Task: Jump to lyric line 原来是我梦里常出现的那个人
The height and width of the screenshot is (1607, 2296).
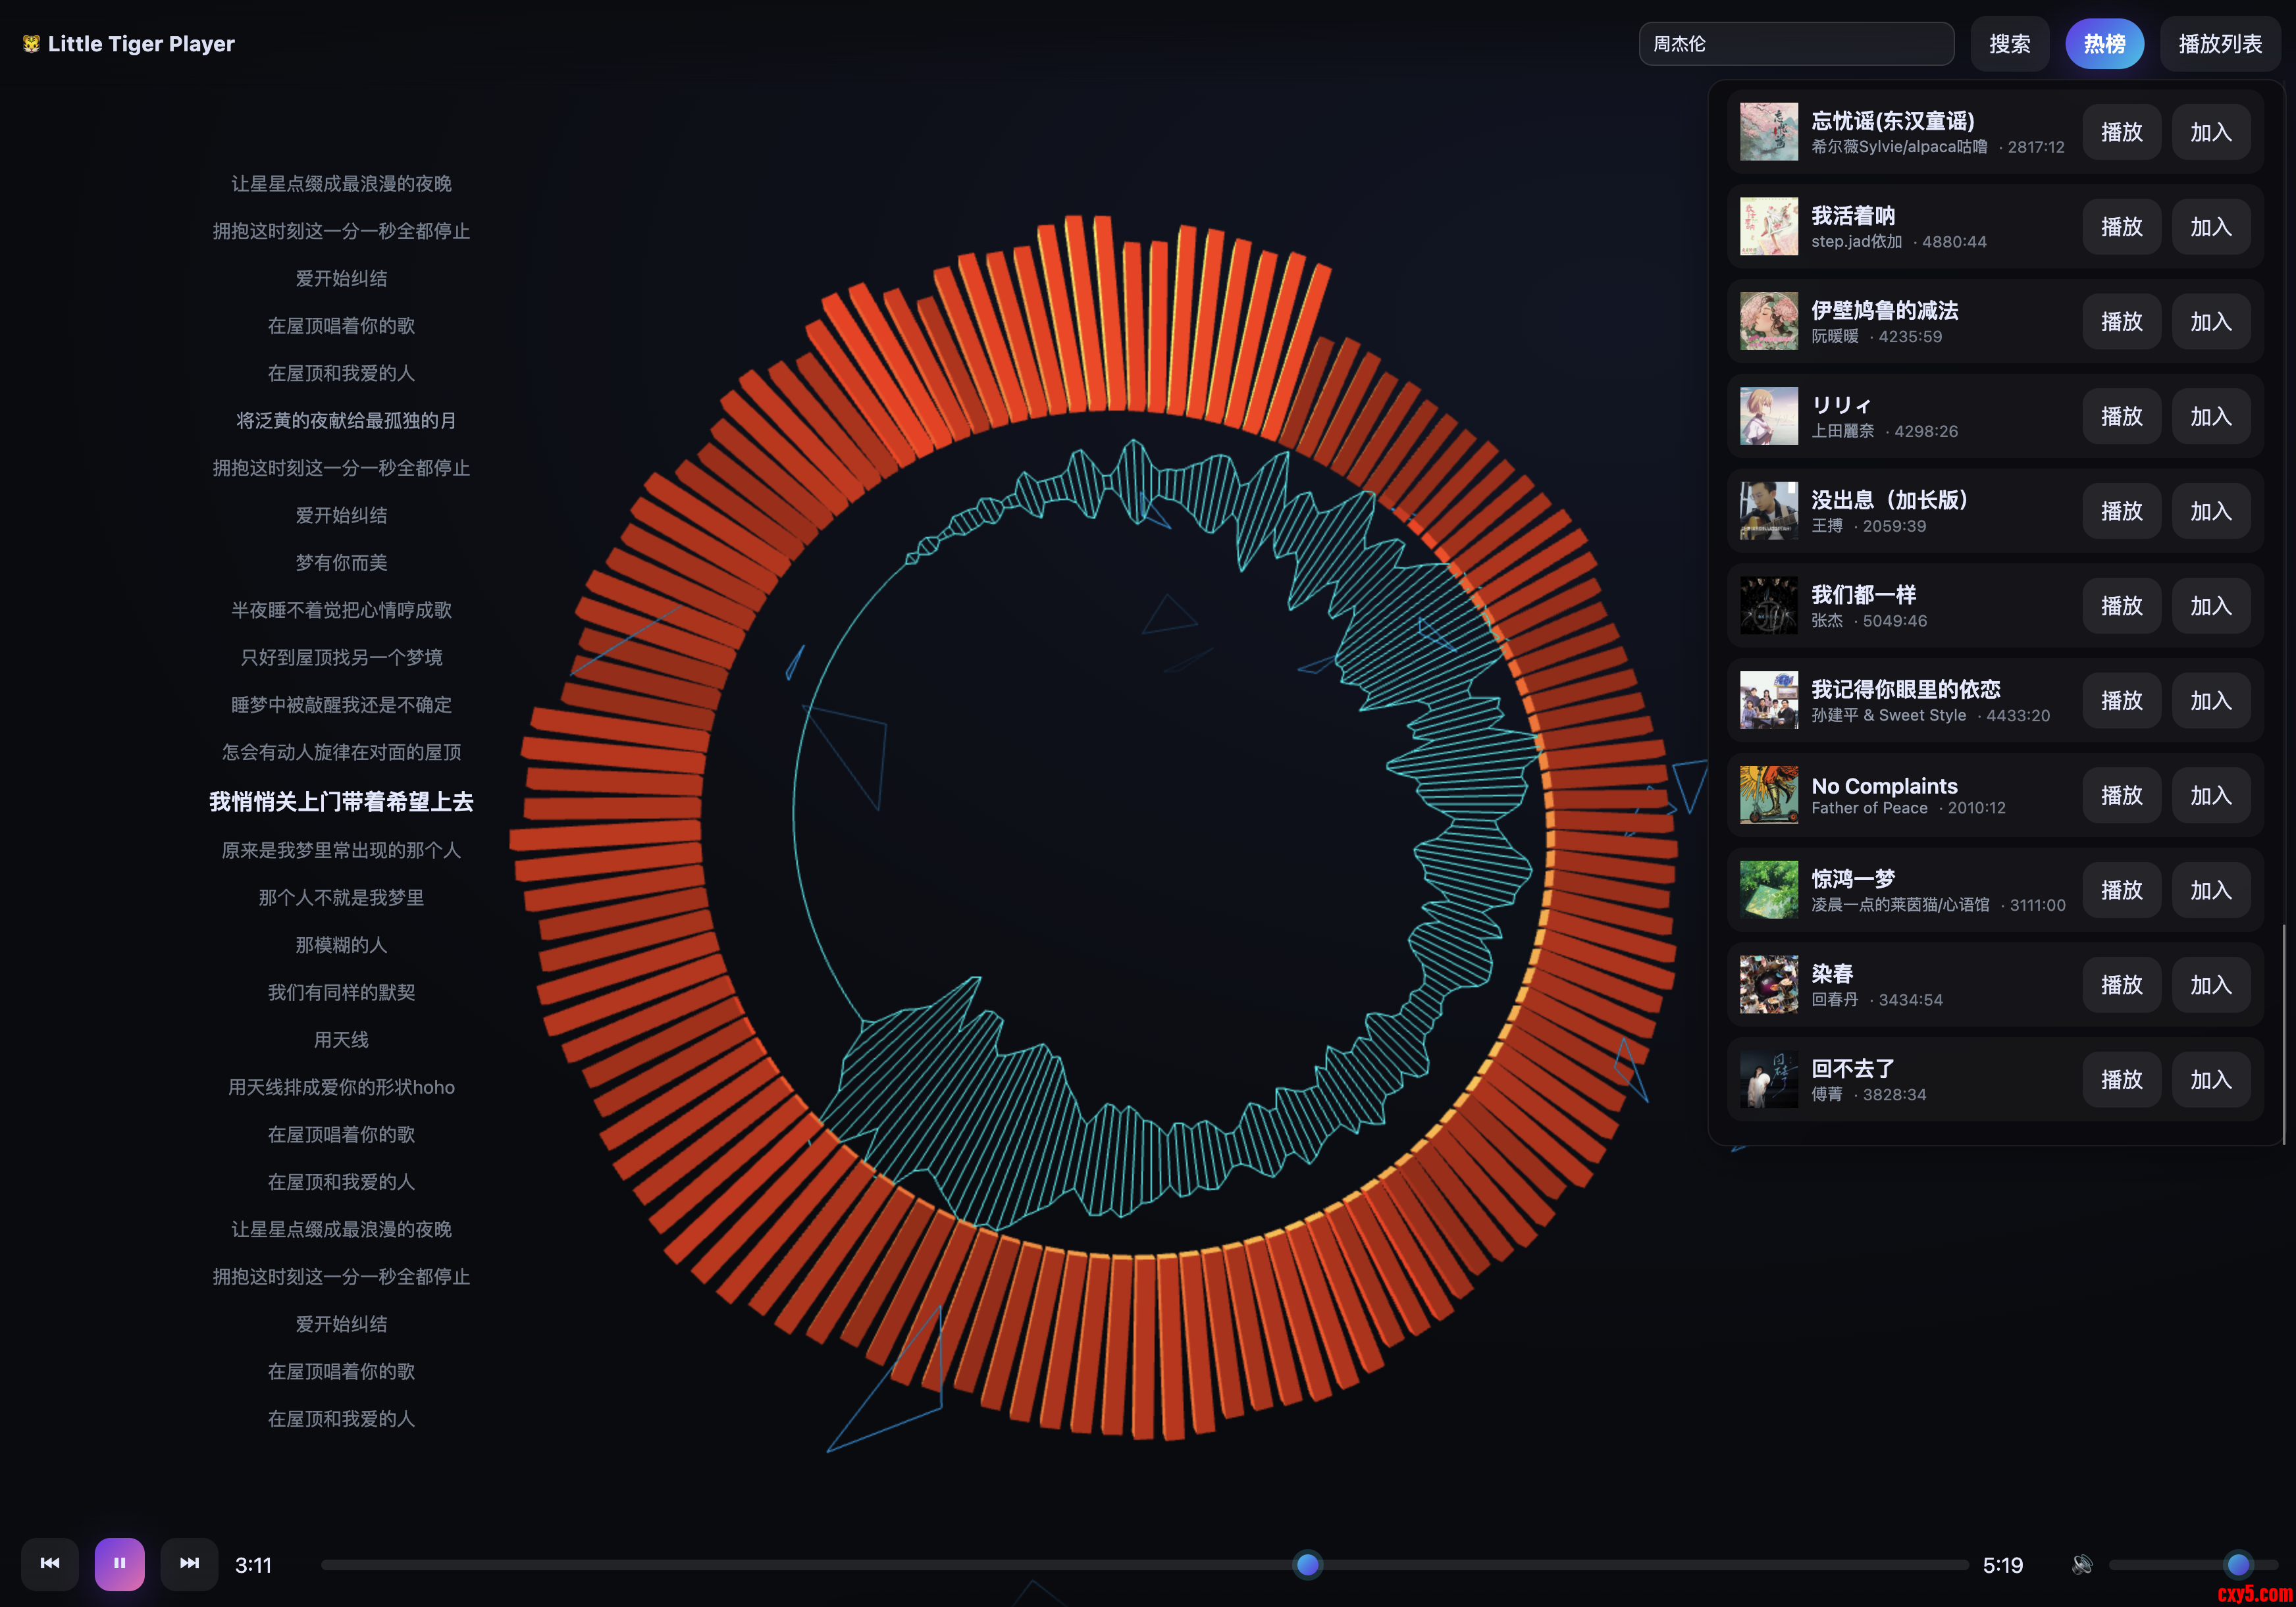Action: tap(341, 850)
